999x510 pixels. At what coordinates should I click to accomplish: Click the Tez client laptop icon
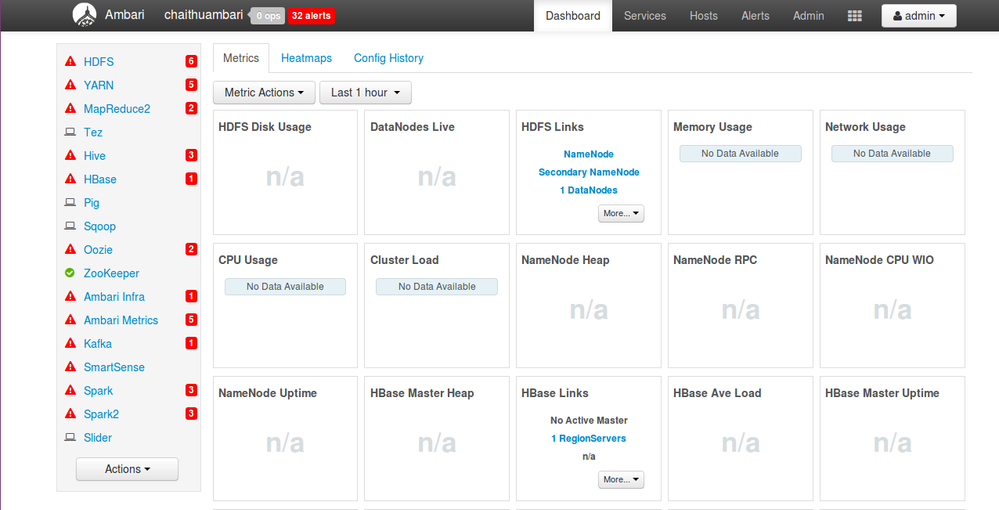[70, 132]
